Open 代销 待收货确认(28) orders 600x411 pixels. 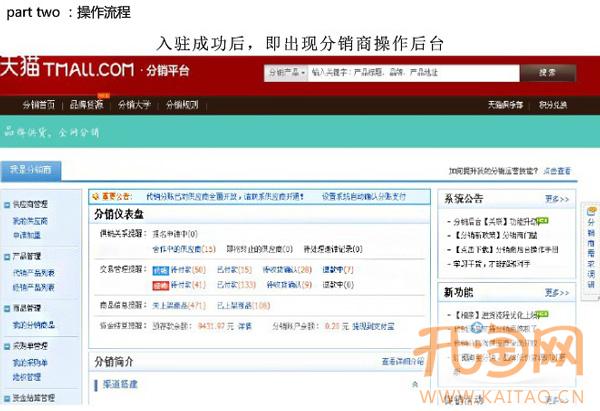(x=287, y=270)
